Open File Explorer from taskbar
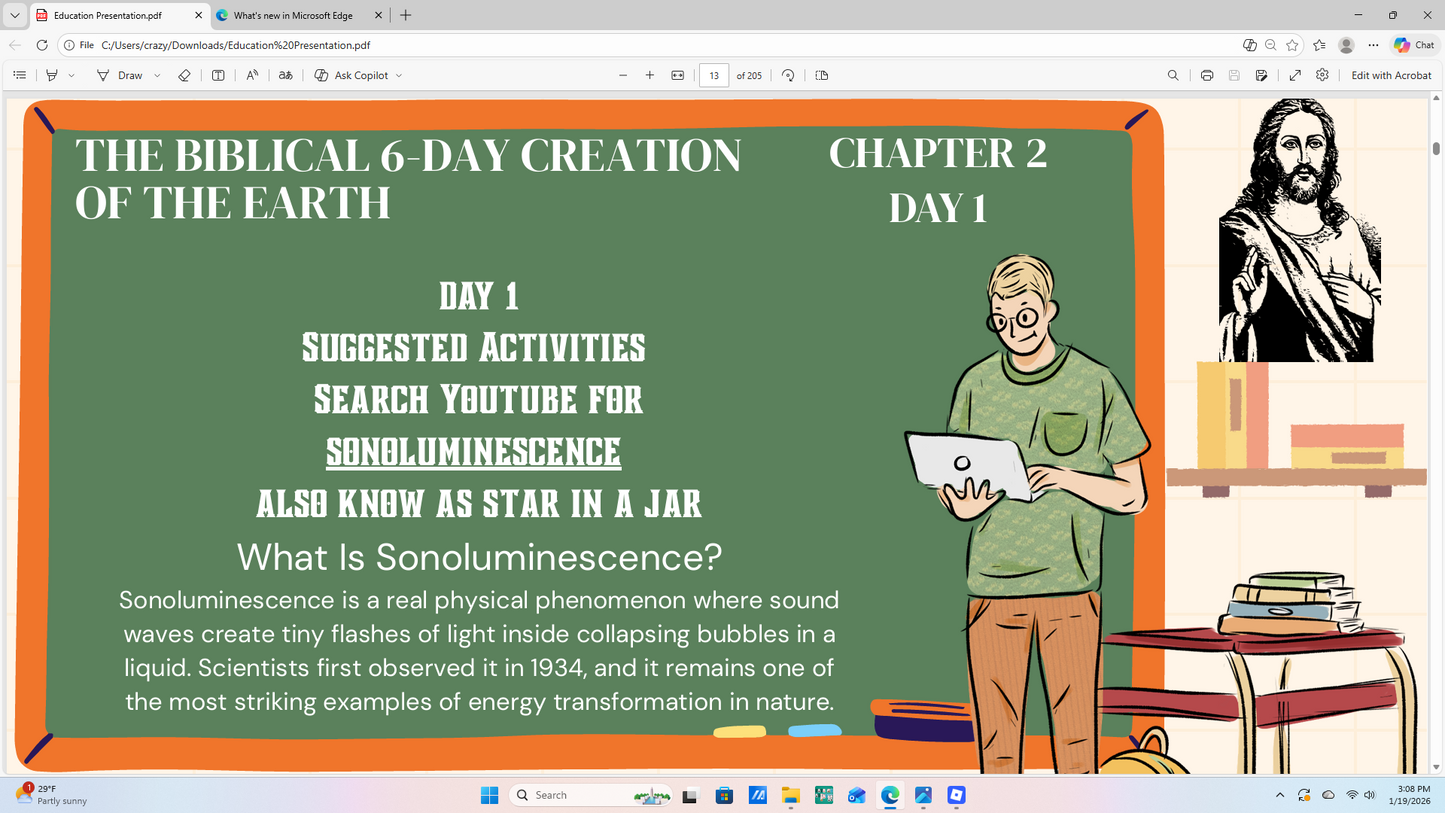Screen dimensions: 1445x813 (x=791, y=795)
